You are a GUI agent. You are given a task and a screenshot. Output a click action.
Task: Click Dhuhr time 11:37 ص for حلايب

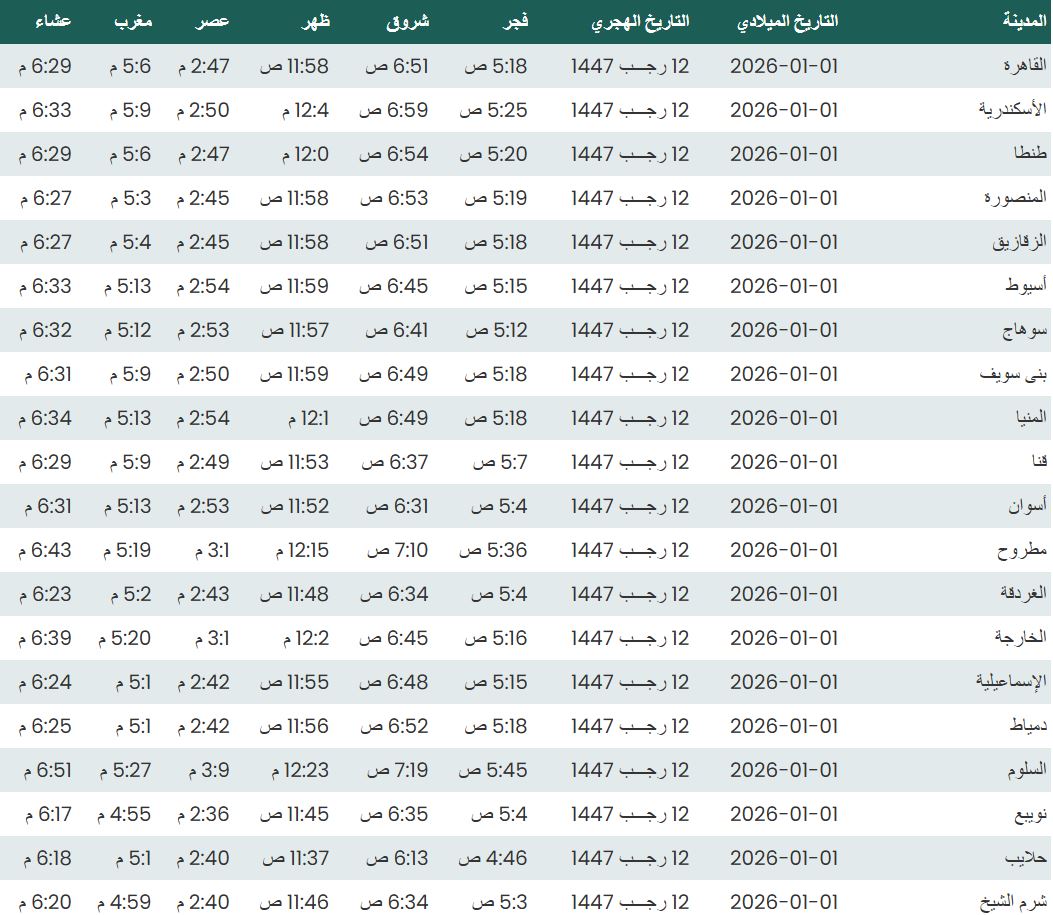click(x=296, y=858)
